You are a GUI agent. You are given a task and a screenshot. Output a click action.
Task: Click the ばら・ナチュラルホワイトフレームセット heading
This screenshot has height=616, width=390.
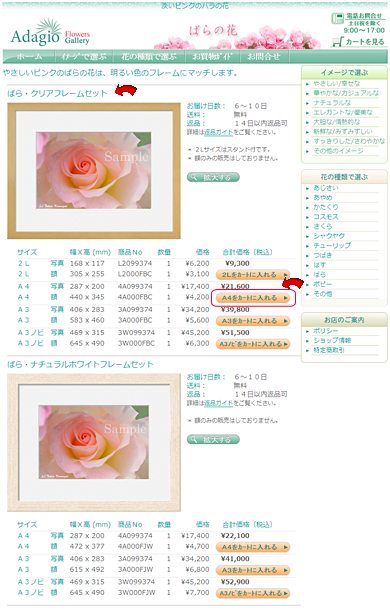(x=80, y=365)
